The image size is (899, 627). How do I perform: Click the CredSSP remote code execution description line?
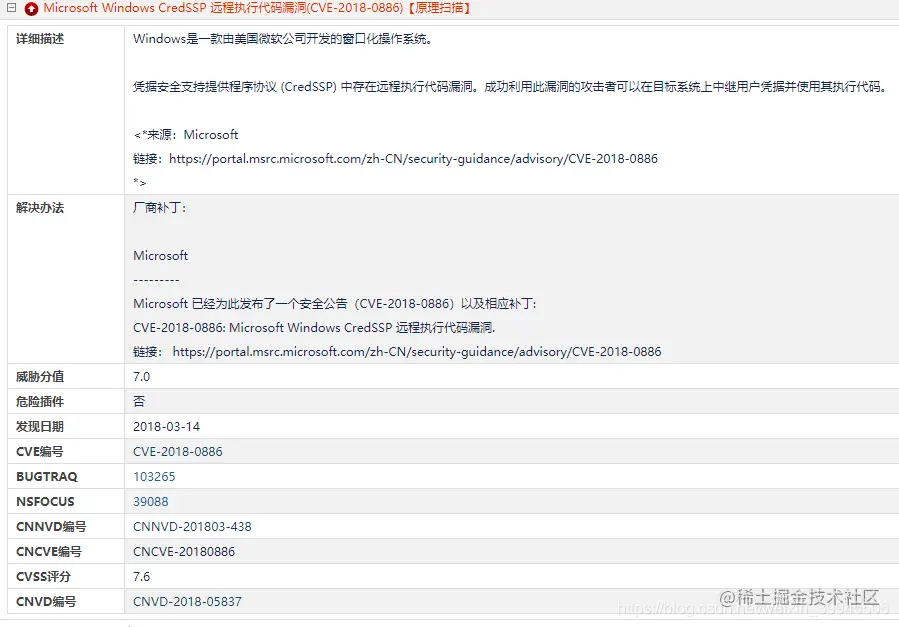pos(510,87)
